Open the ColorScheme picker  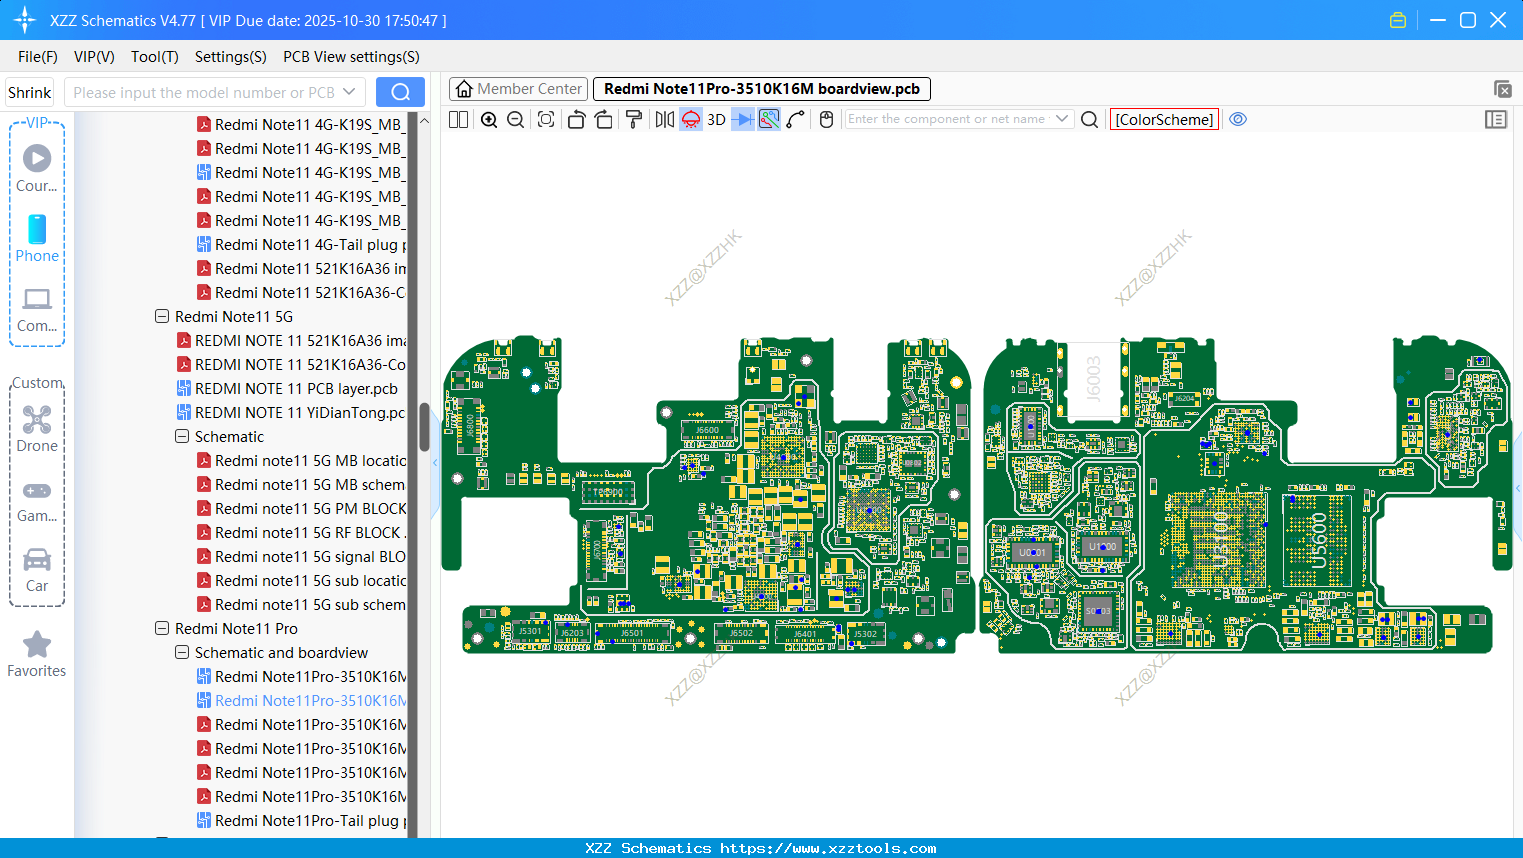click(x=1164, y=119)
